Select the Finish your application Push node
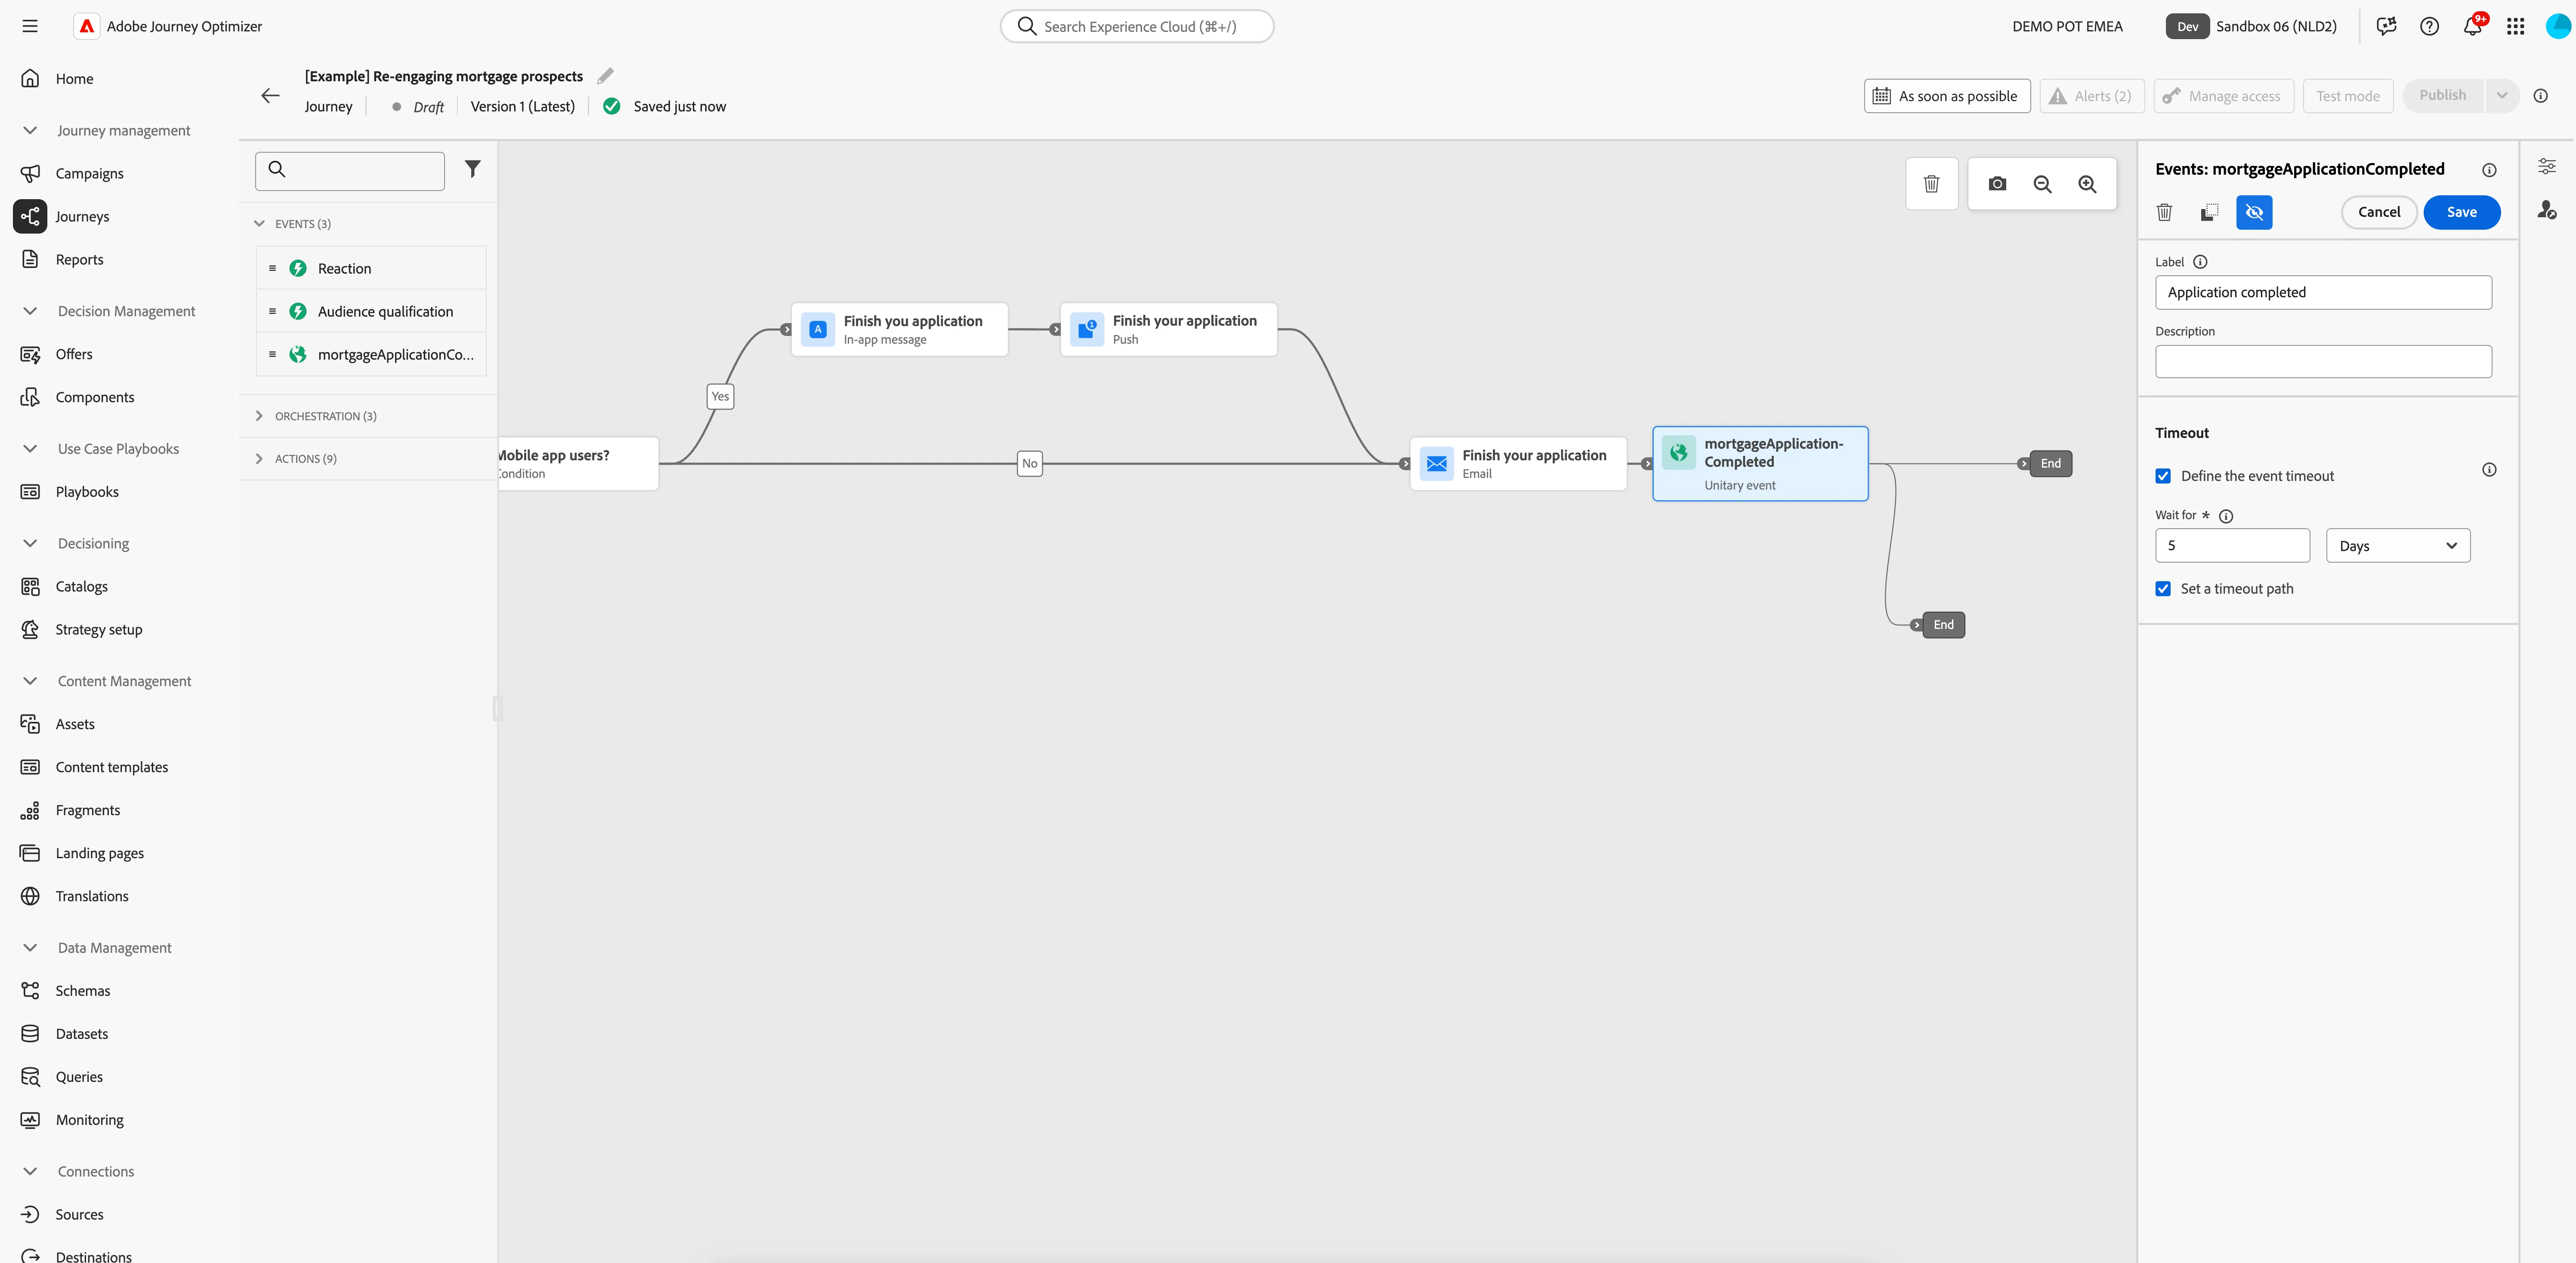The height and width of the screenshot is (1263, 2576). click(x=1168, y=329)
